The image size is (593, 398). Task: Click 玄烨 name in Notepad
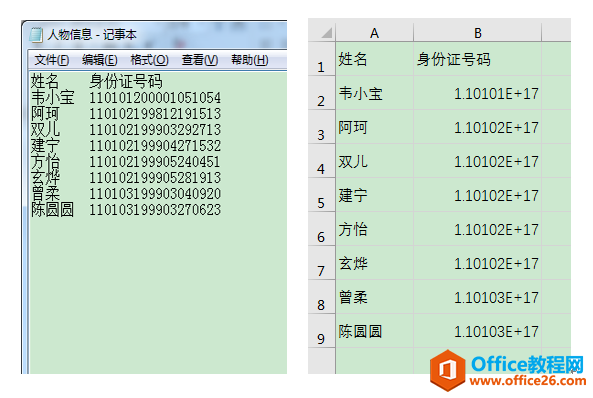tap(45, 177)
